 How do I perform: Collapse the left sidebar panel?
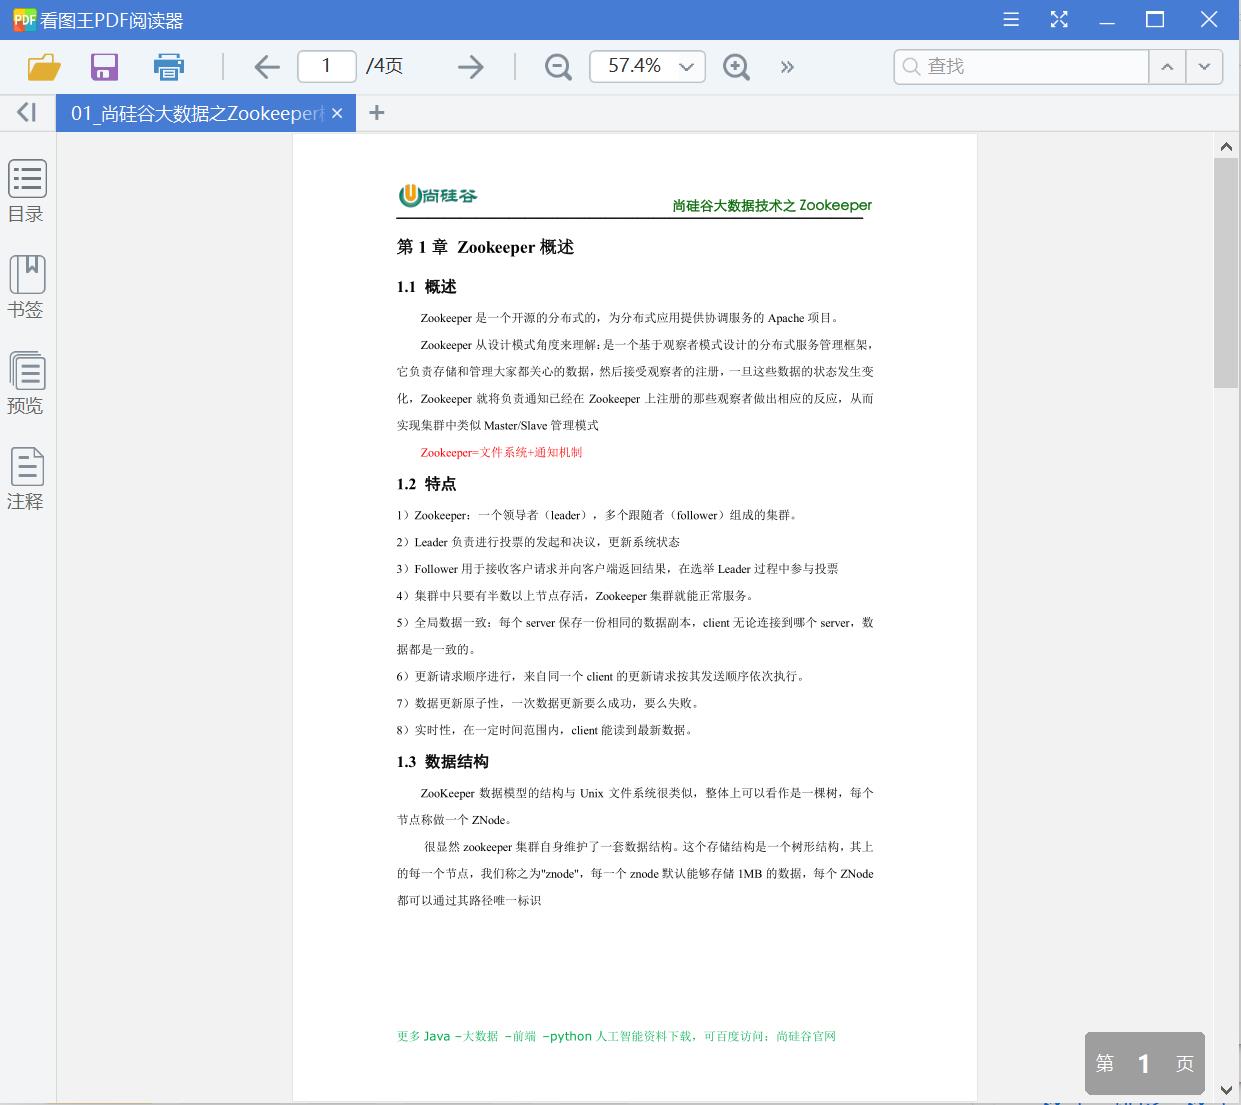point(27,113)
